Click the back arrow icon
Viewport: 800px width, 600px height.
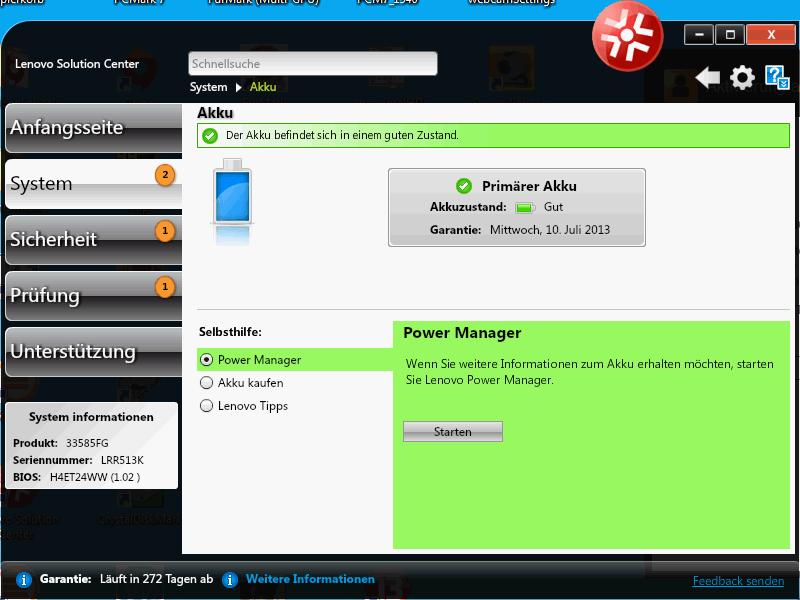click(708, 78)
